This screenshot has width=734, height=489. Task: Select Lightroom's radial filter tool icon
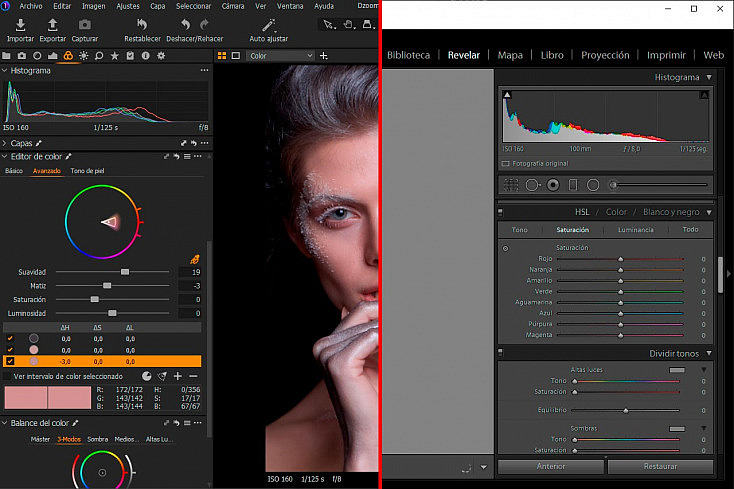[593, 185]
